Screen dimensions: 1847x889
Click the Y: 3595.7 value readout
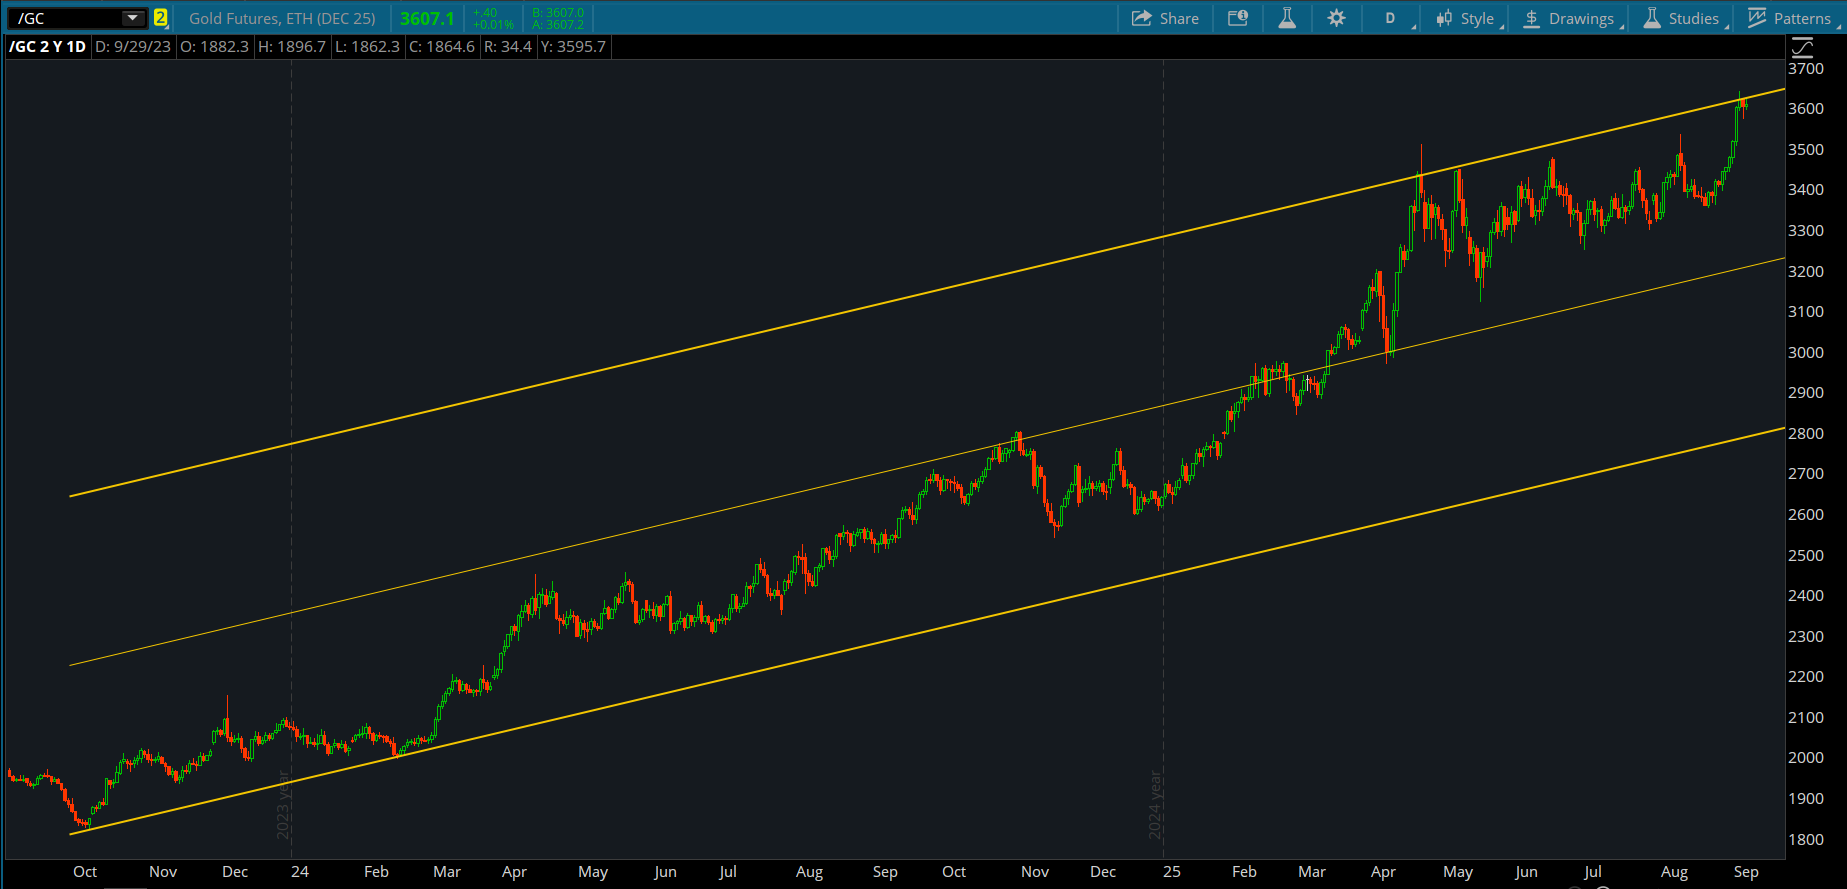573,46
